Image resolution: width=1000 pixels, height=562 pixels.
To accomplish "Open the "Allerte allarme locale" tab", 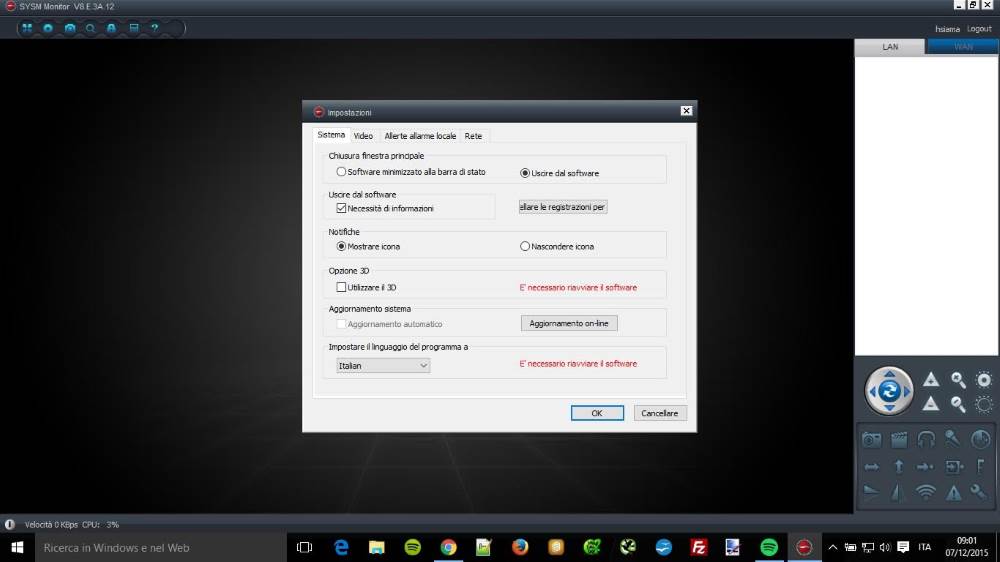I will pyautogui.click(x=420, y=136).
